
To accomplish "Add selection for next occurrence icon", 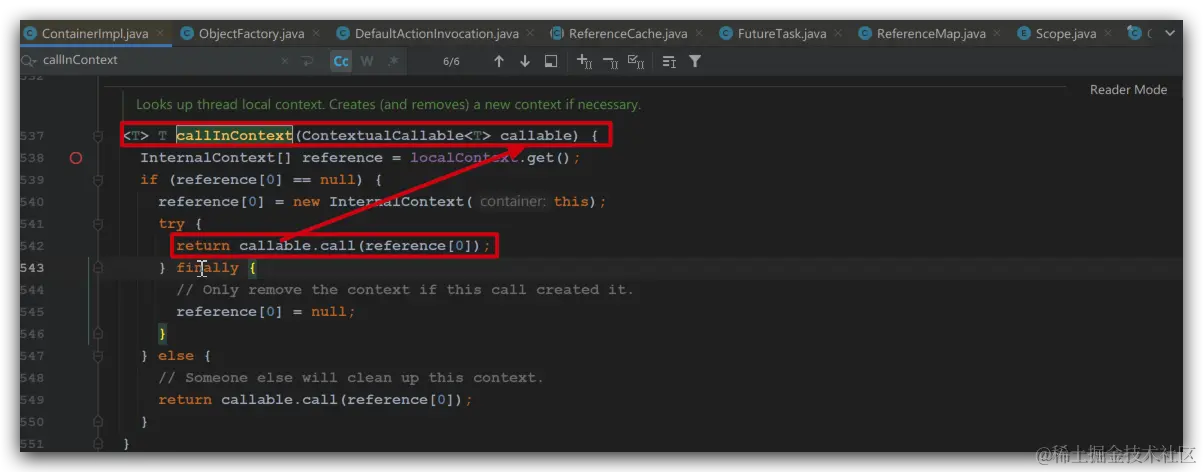I will 585,61.
